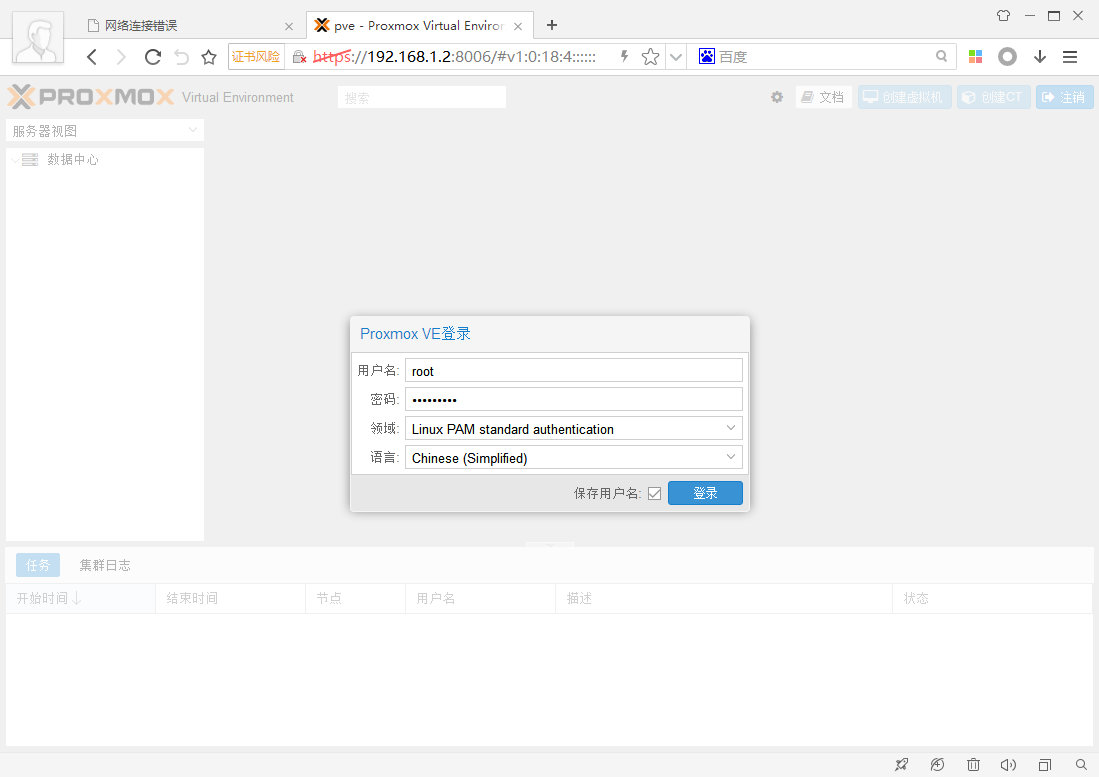Screen dimensions: 1099x777
Task: Reload the current page
Action: tap(152, 57)
